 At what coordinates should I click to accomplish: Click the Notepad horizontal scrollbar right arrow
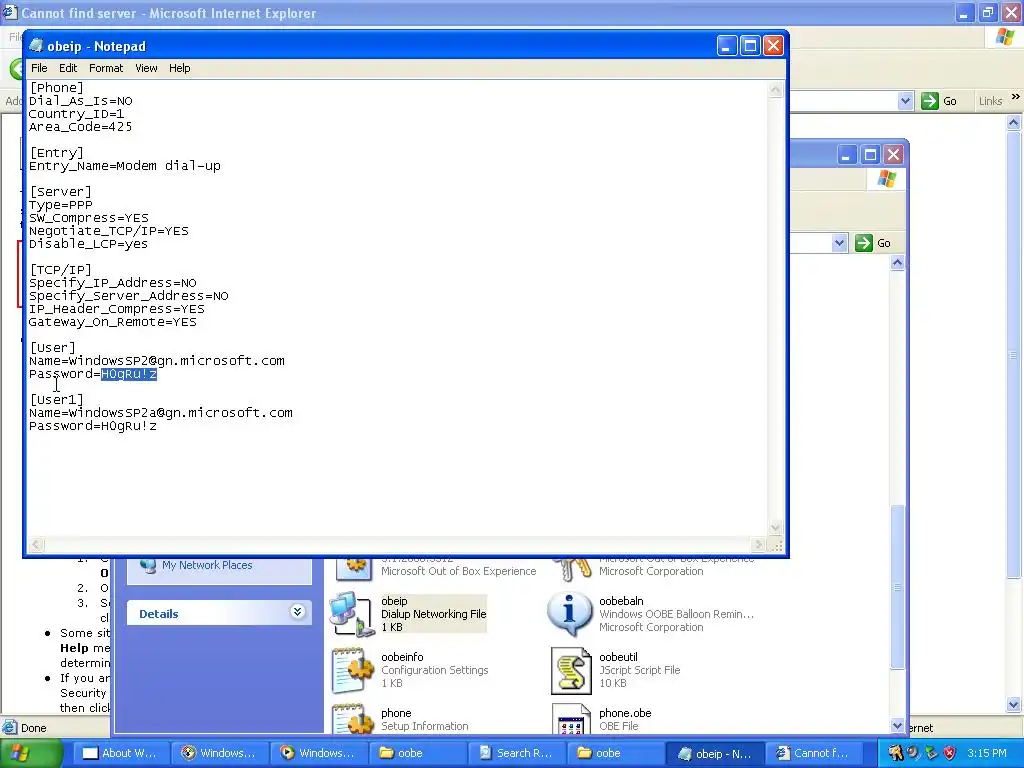point(758,544)
